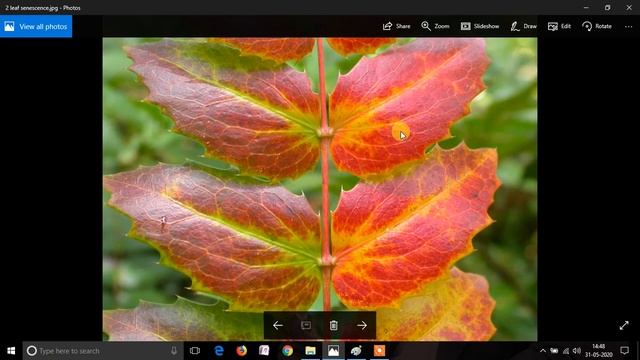Viewport: 640px width, 360px height.
Task: Check the battery status icon
Action: [554, 351]
